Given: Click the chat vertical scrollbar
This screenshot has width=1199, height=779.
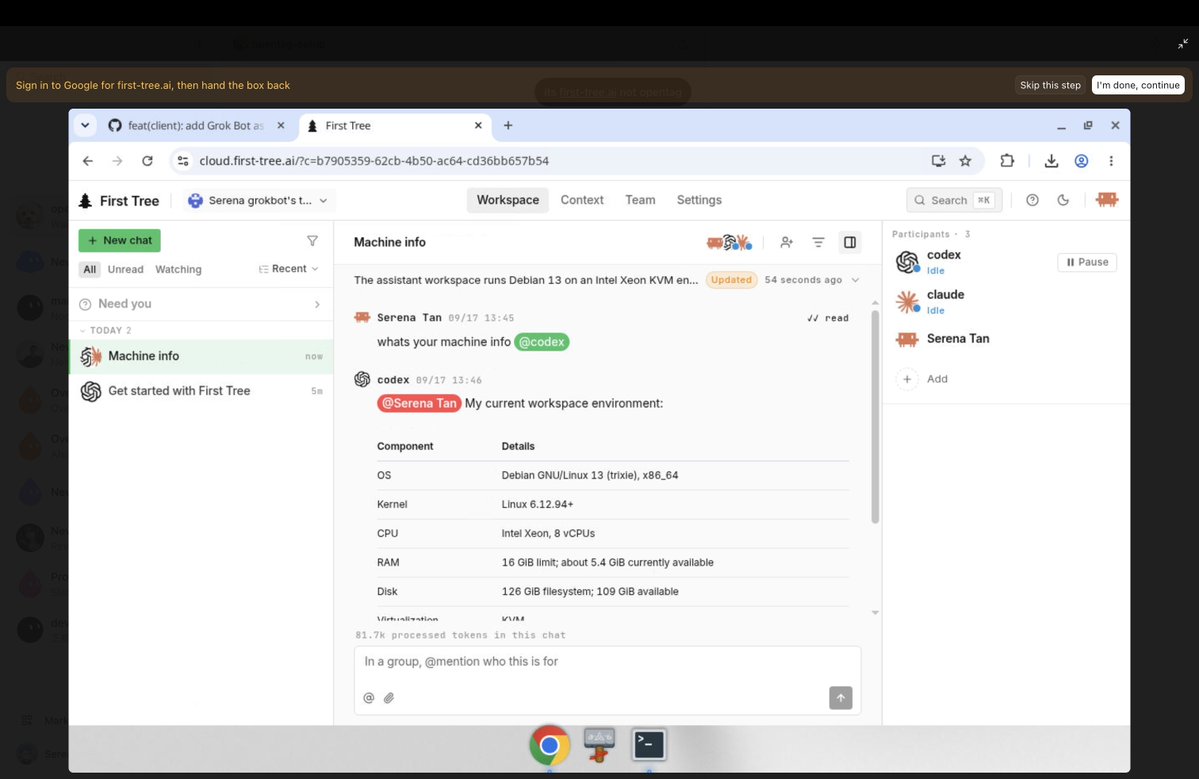Looking at the screenshot, I should coord(875,417).
